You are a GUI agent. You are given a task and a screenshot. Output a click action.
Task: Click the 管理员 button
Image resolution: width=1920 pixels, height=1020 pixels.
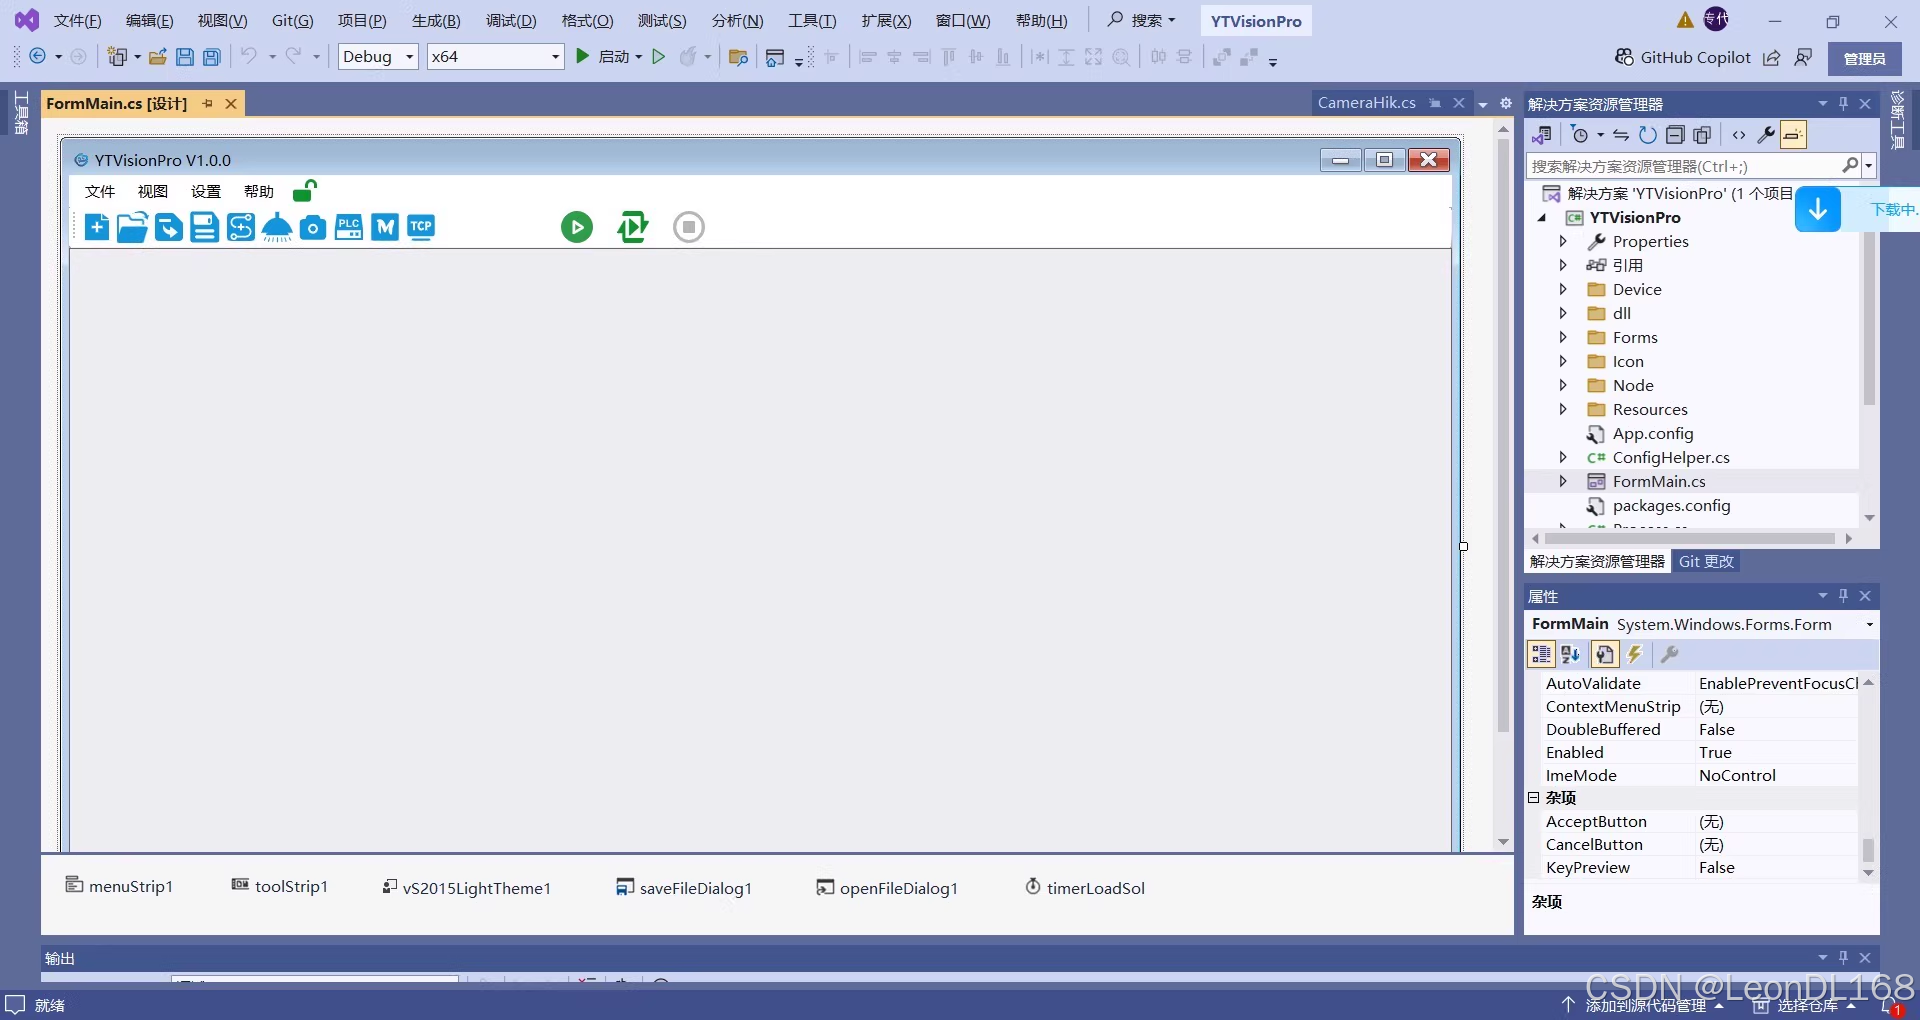[x=1864, y=59]
